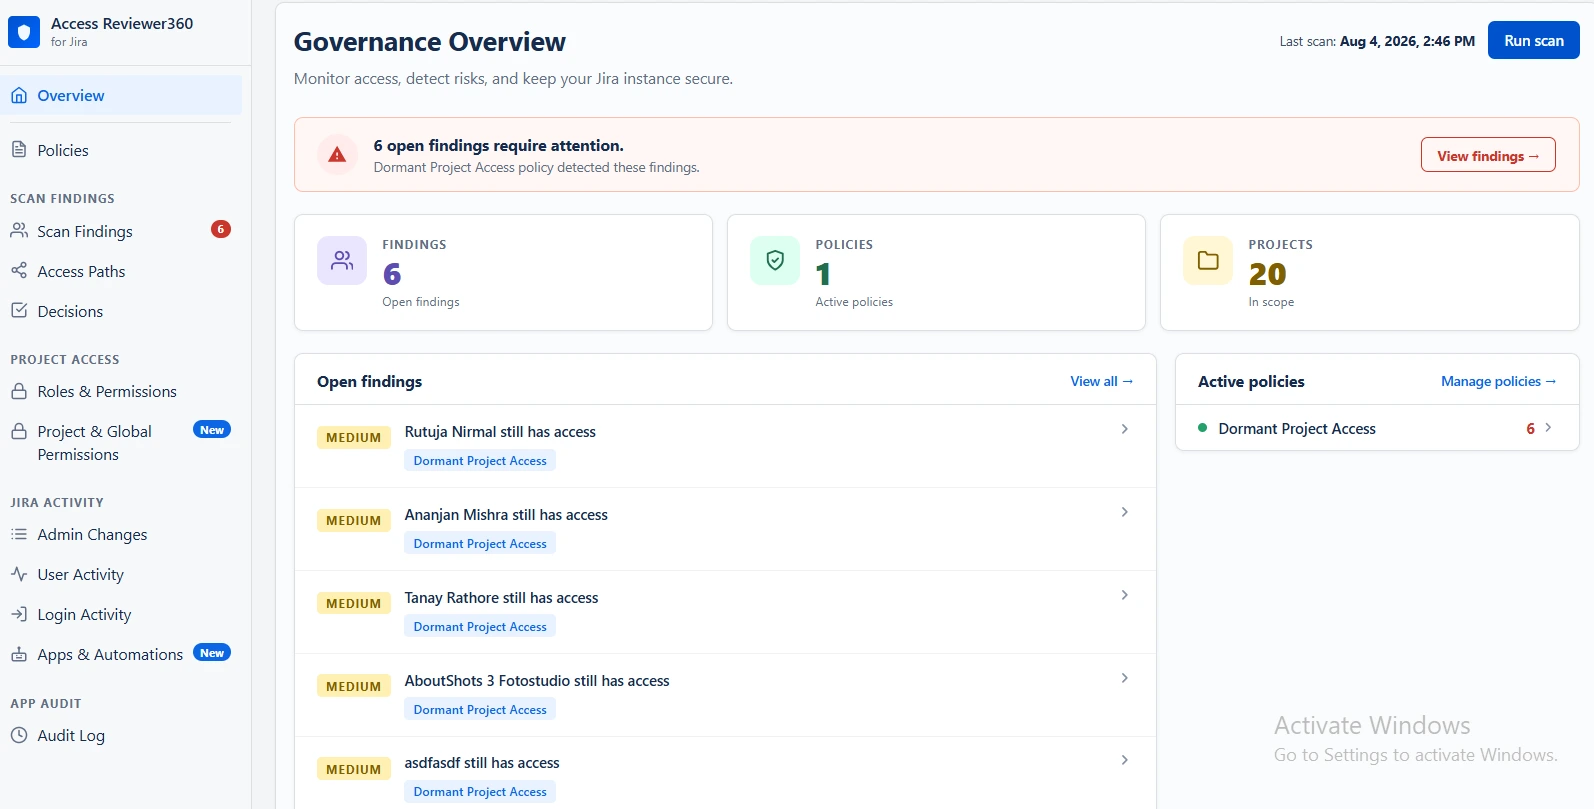Click the Dormant Project Access tag under Tanay Rathore
Screen dimensions: 1594x809
click(x=480, y=627)
